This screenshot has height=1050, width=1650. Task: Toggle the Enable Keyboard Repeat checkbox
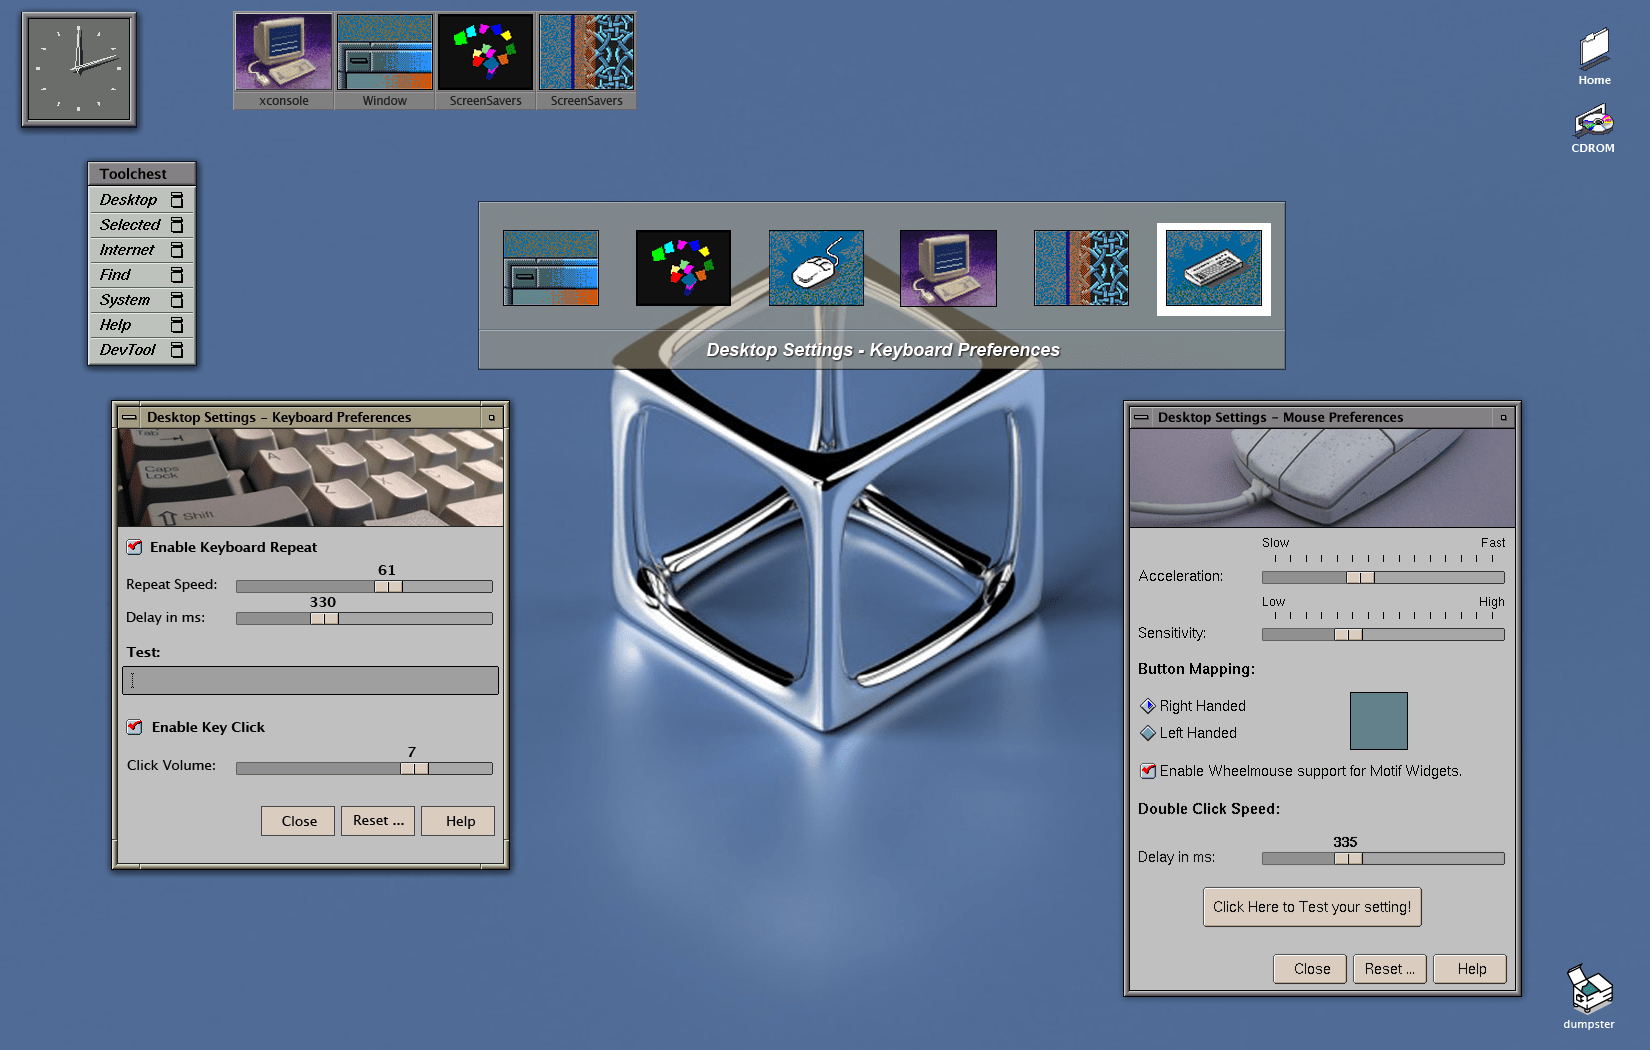(x=134, y=547)
